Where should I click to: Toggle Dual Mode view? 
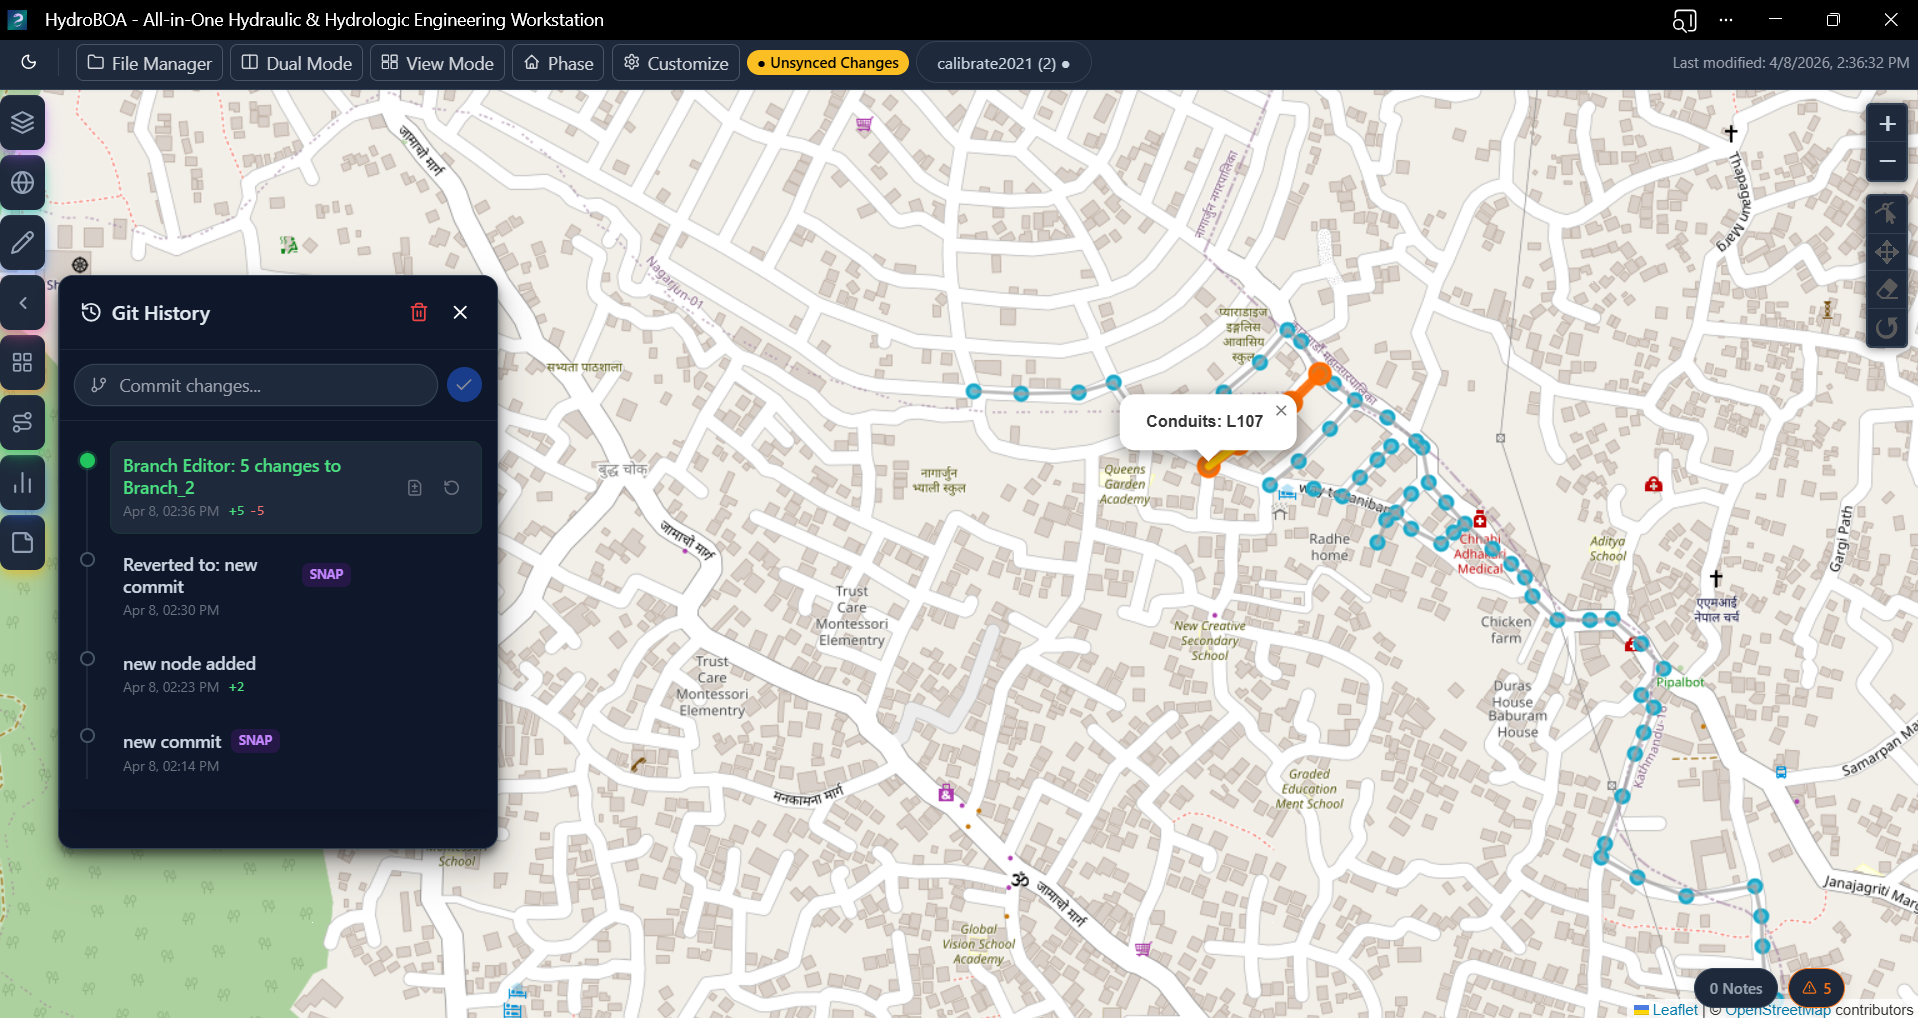297,63
